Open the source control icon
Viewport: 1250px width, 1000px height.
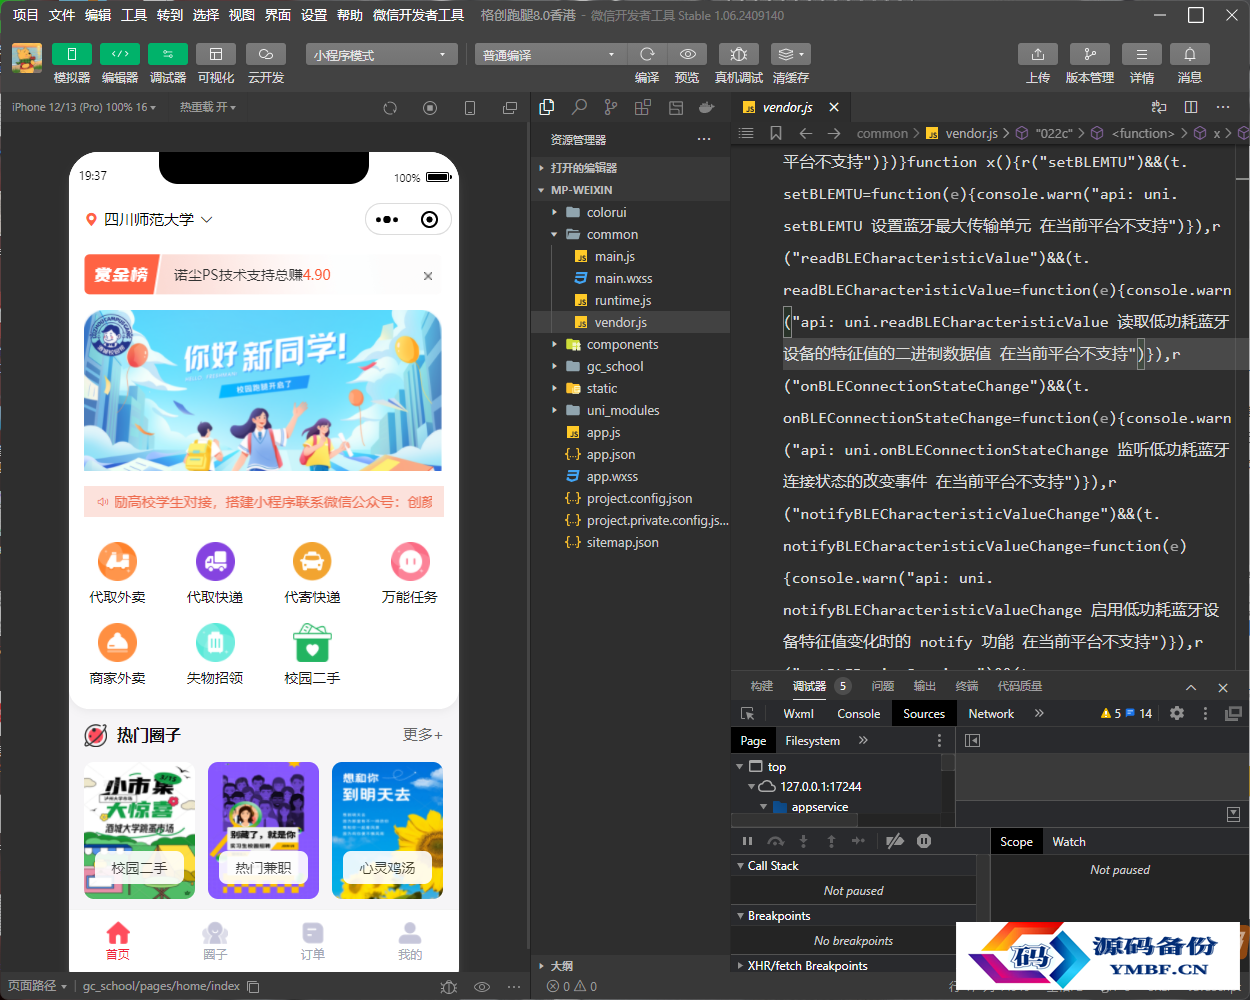pyautogui.click(x=611, y=107)
